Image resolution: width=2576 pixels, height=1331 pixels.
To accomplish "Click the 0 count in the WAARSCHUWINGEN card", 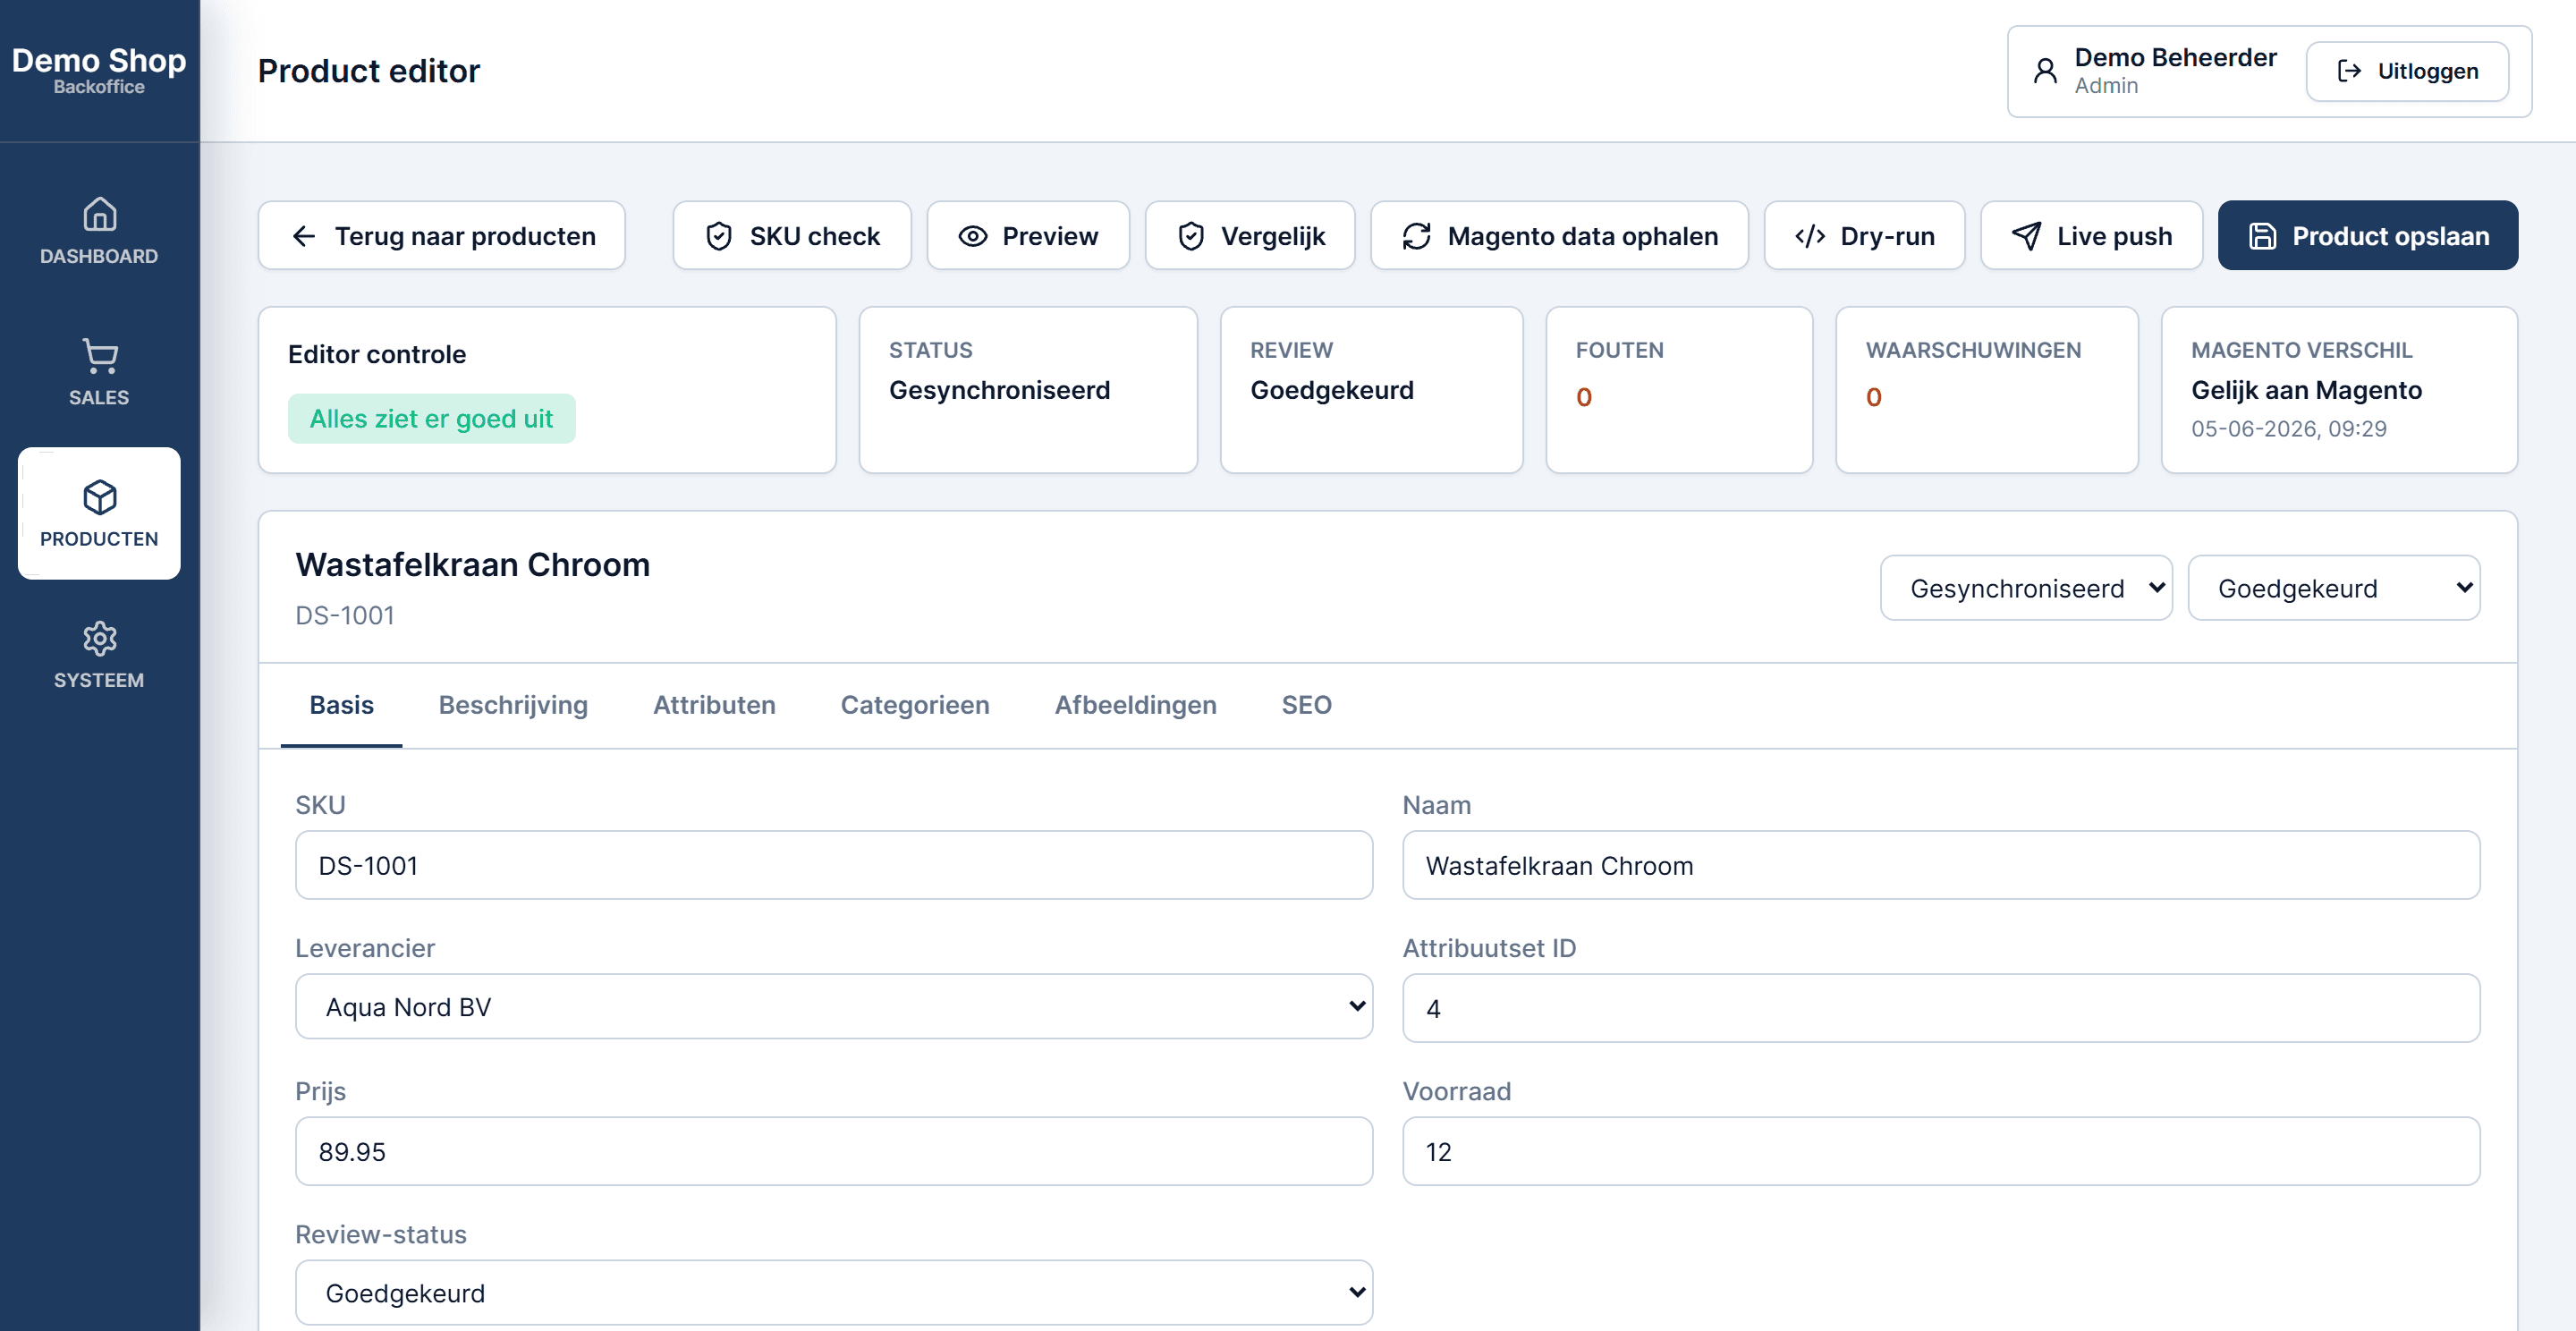I will pyautogui.click(x=1874, y=397).
